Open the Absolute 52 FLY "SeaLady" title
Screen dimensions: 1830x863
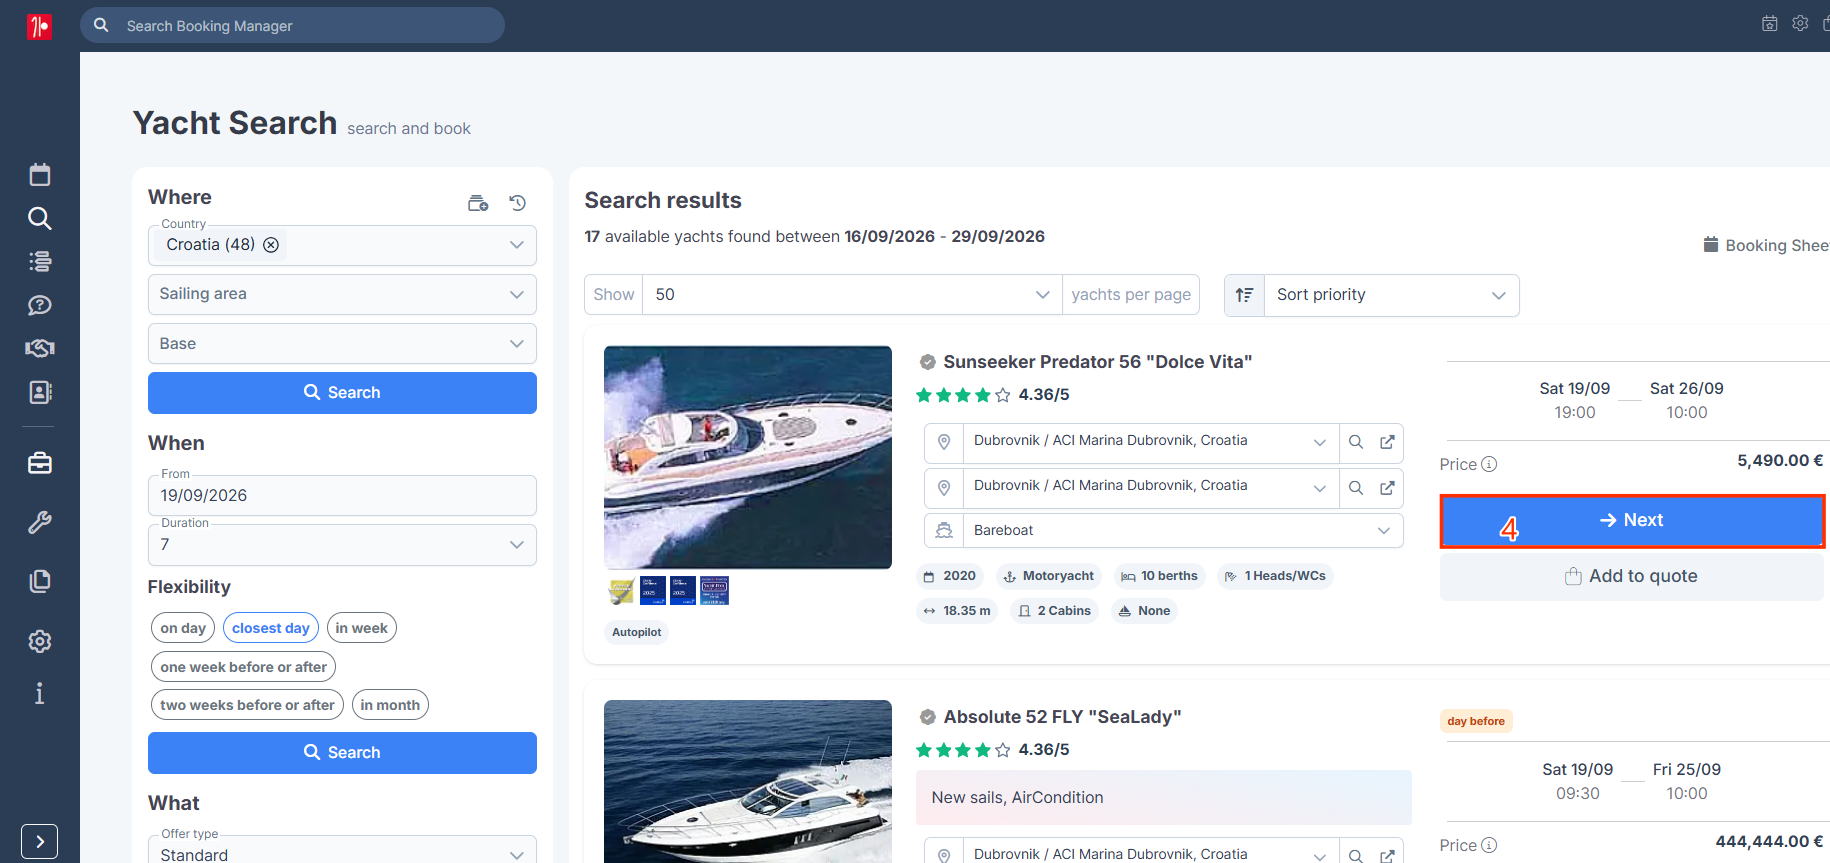tap(1062, 717)
